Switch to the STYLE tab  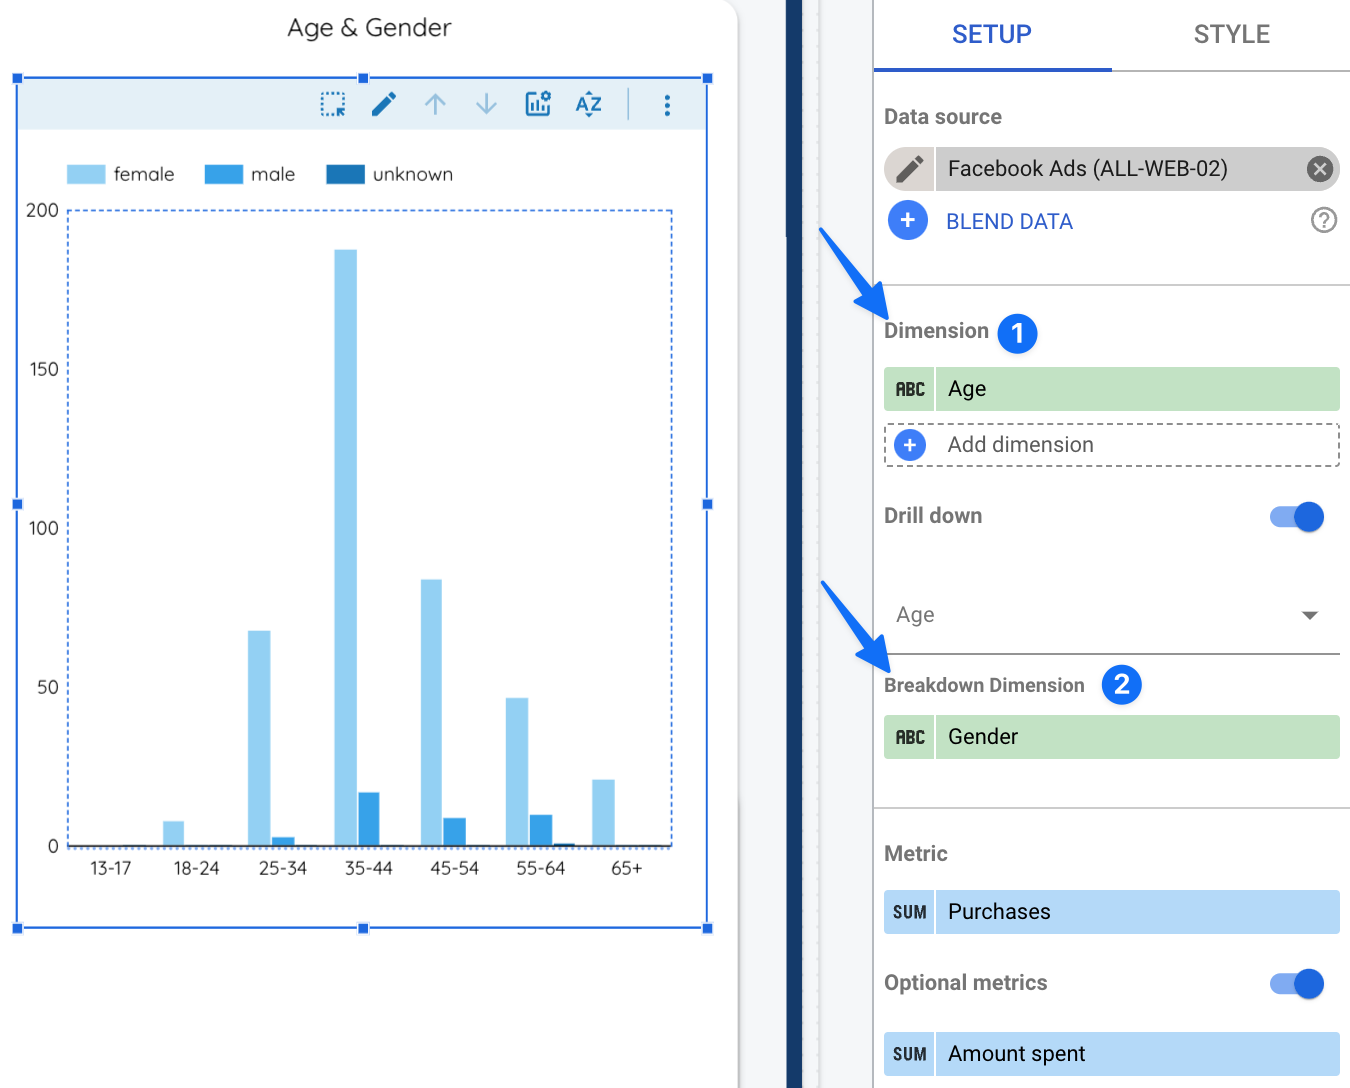pyautogui.click(x=1231, y=33)
